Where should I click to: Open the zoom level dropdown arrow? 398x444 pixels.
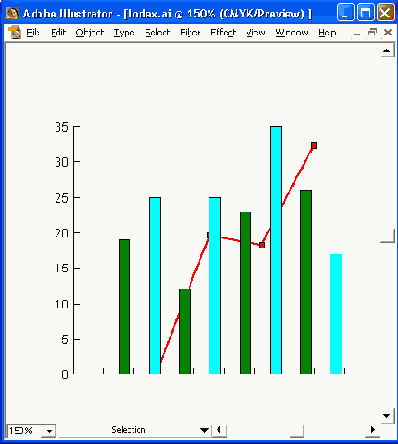coord(49,431)
